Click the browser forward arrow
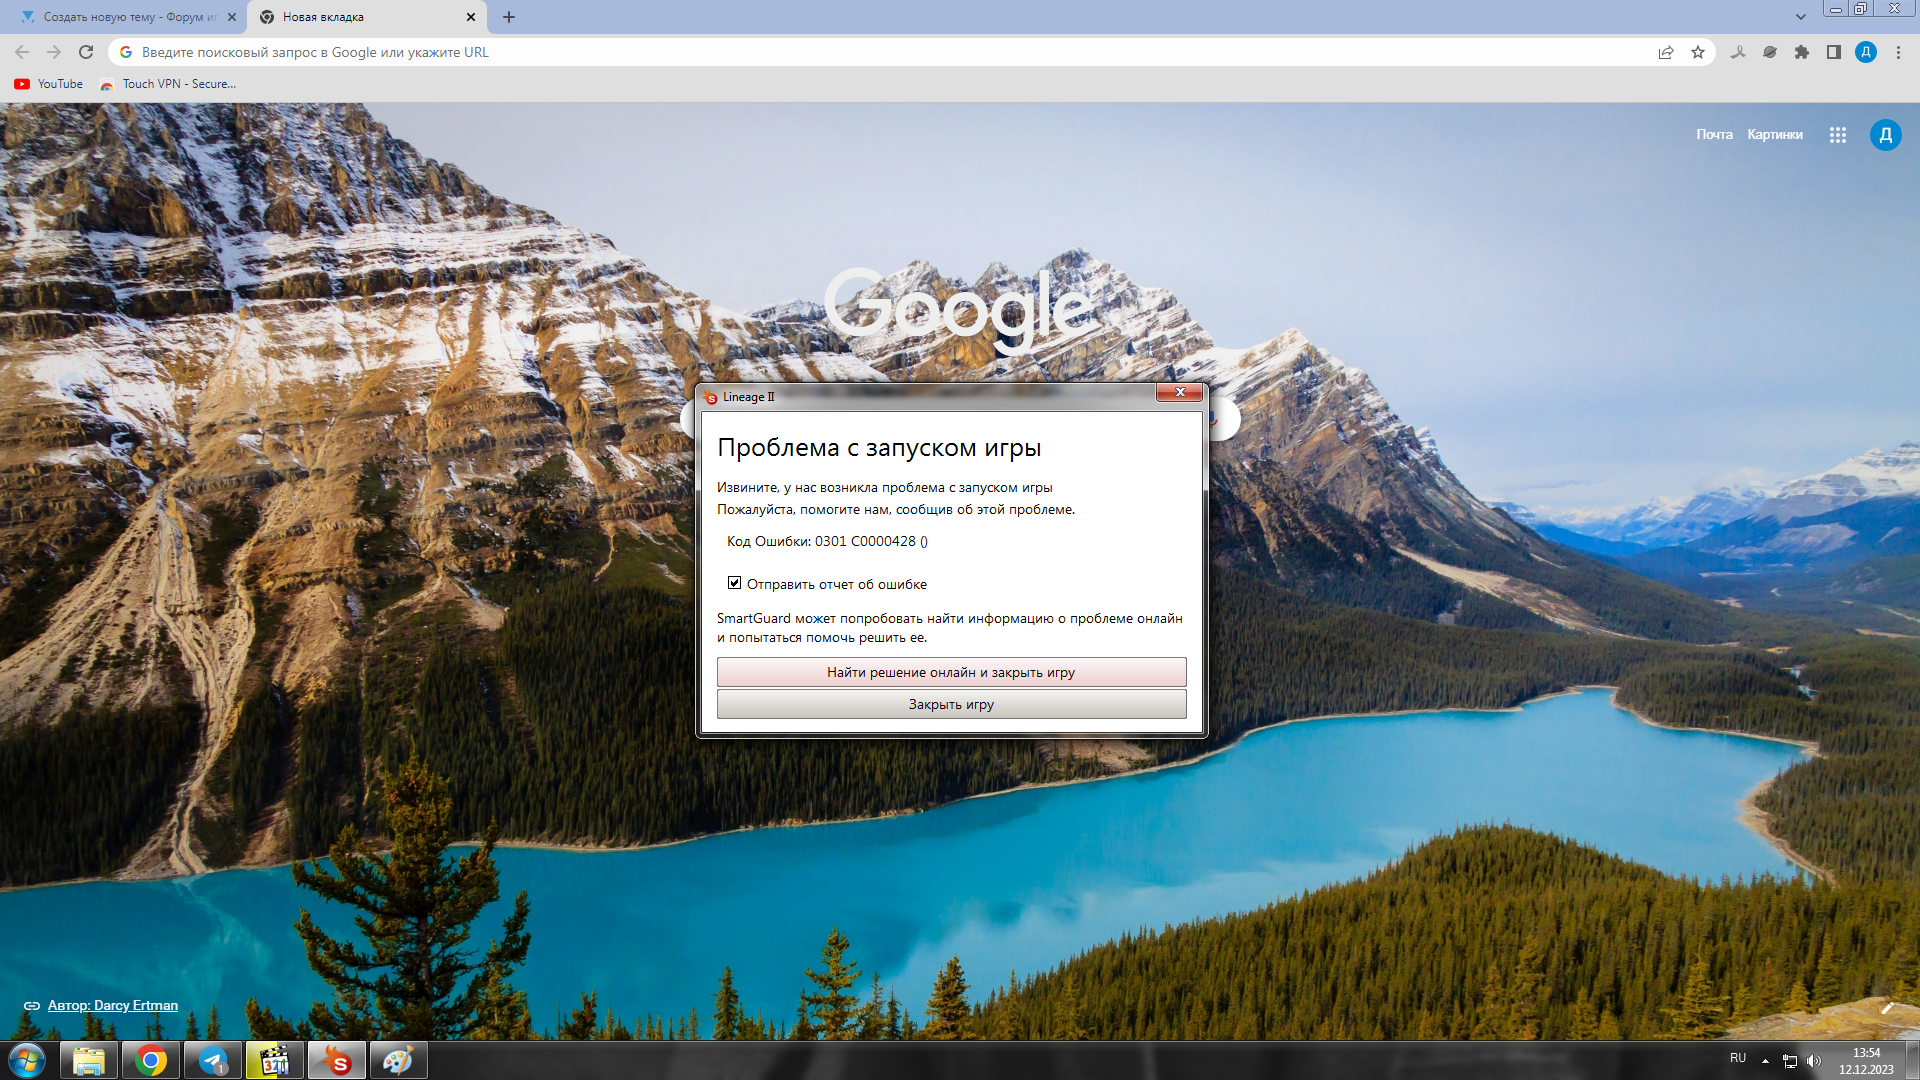This screenshot has width=1920, height=1080. [x=54, y=52]
